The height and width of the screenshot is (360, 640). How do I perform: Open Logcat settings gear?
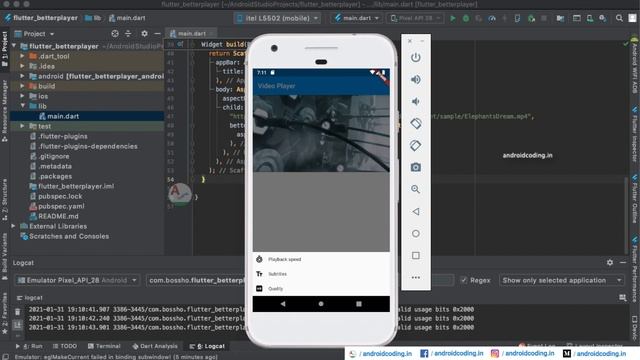point(610,263)
